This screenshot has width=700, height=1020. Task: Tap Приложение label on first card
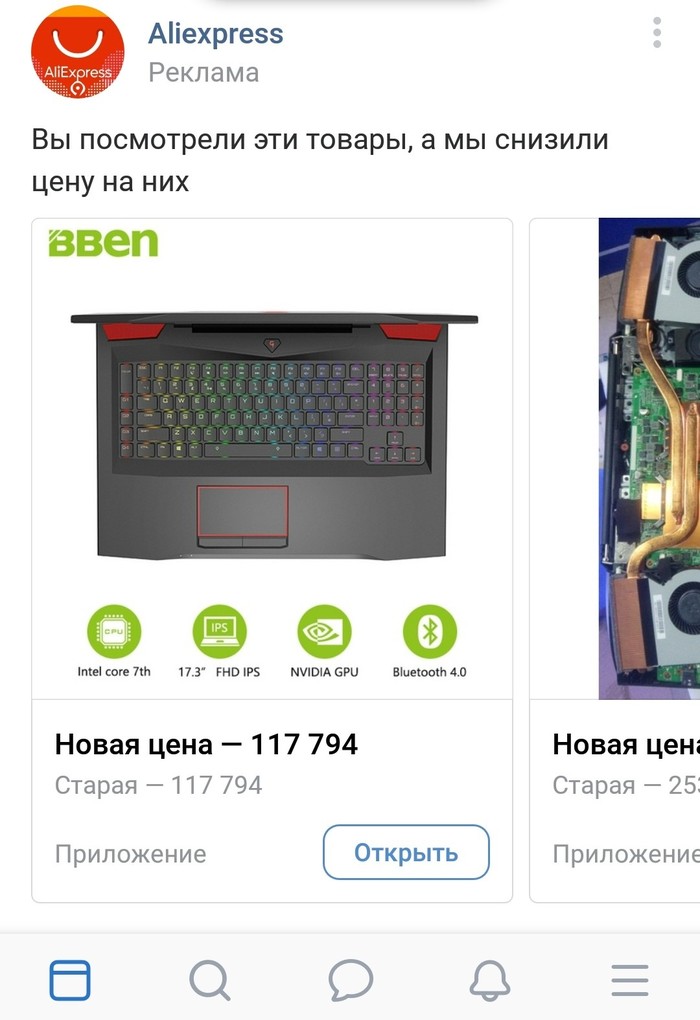(130, 854)
